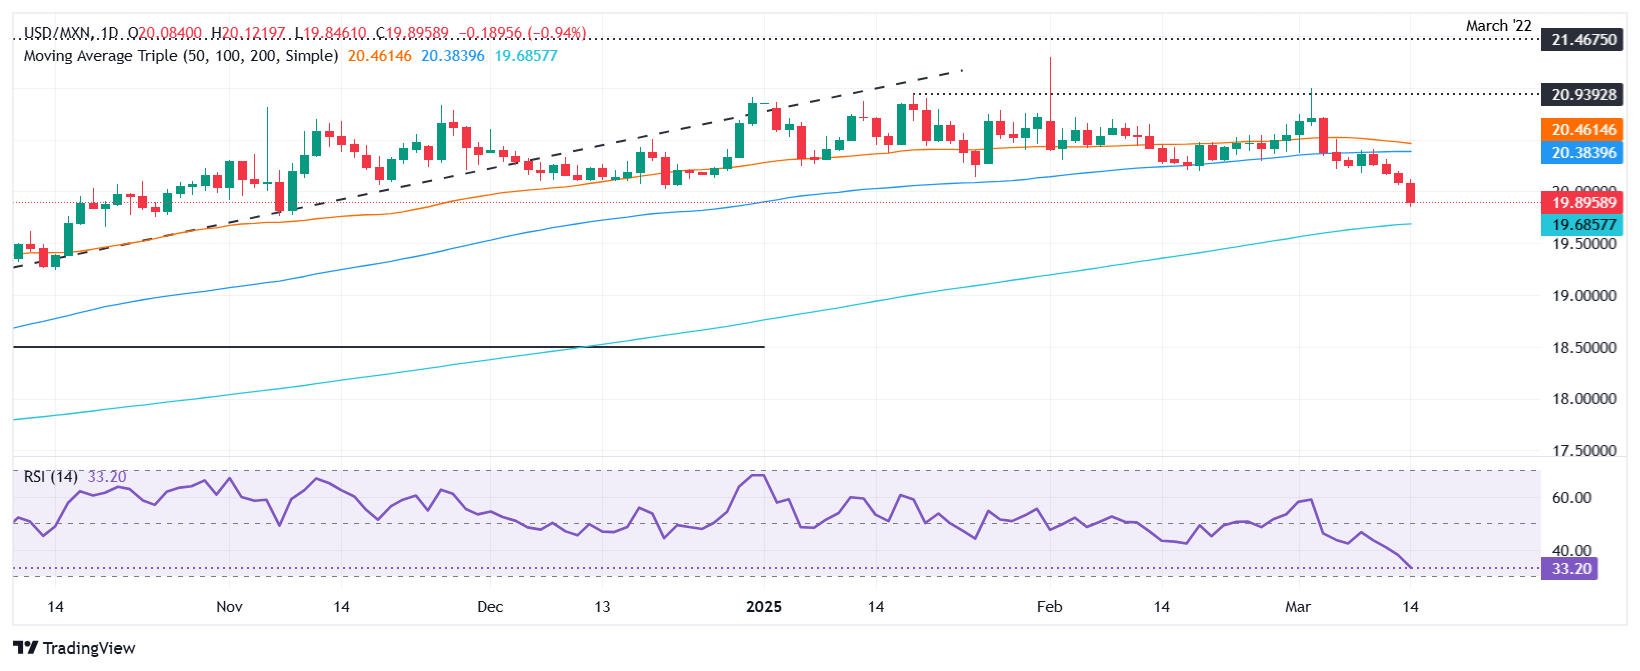Select the RSI (14) indicator label
Image resolution: width=1640 pixels, height=671 pixels.
click(x=50, y=477)
